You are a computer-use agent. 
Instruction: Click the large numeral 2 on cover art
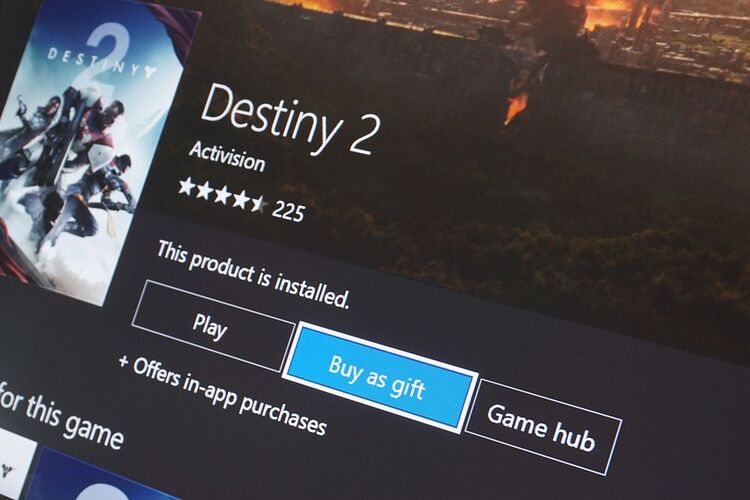tap(109, 55)
